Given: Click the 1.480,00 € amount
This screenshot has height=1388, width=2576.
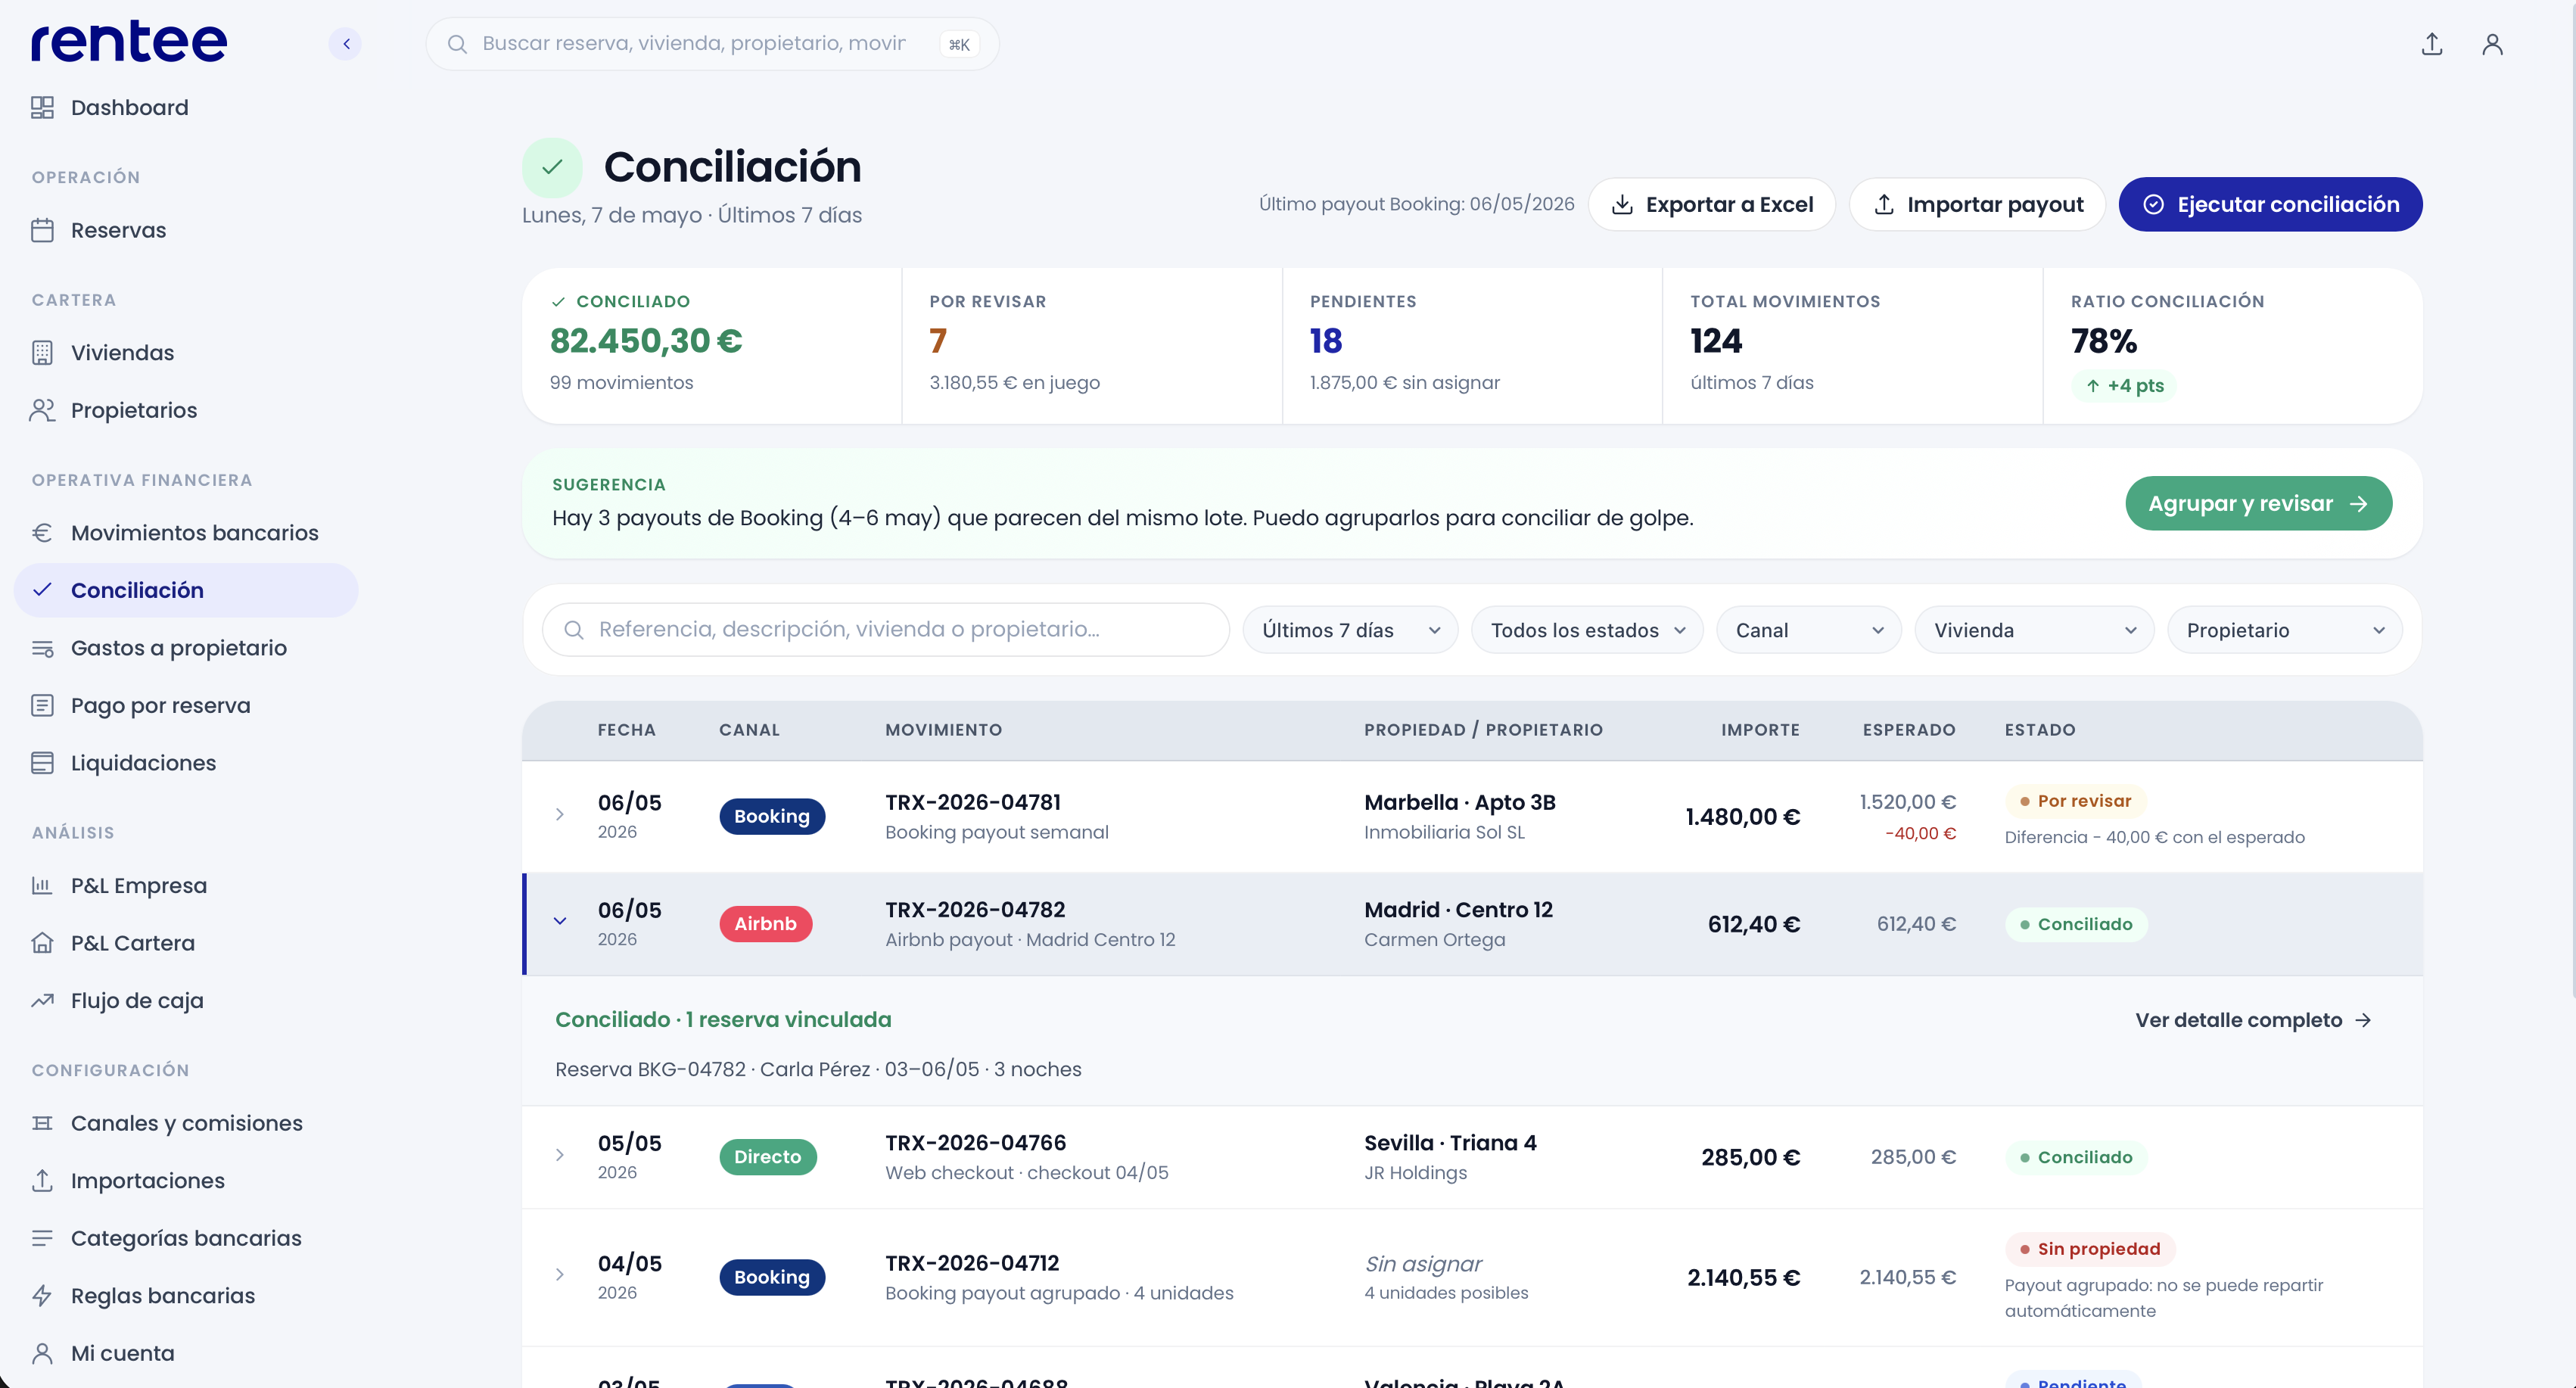Looking at the screenshot, I should 1742,817.
